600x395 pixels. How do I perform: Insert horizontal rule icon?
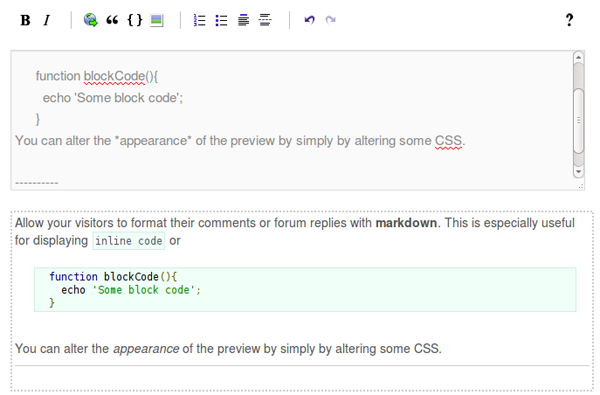pos(265,20)
